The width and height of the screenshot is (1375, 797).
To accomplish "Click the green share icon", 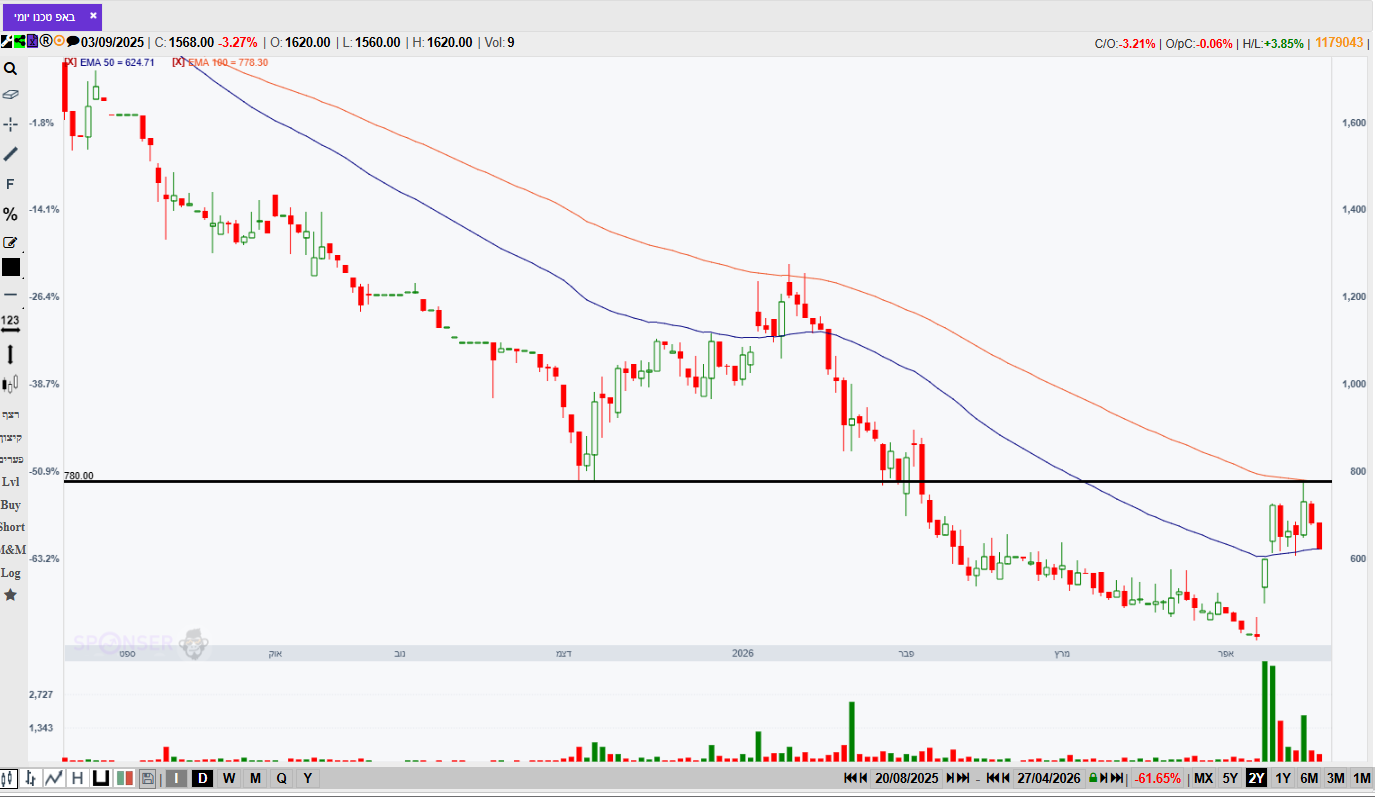I will pos(18,42).
